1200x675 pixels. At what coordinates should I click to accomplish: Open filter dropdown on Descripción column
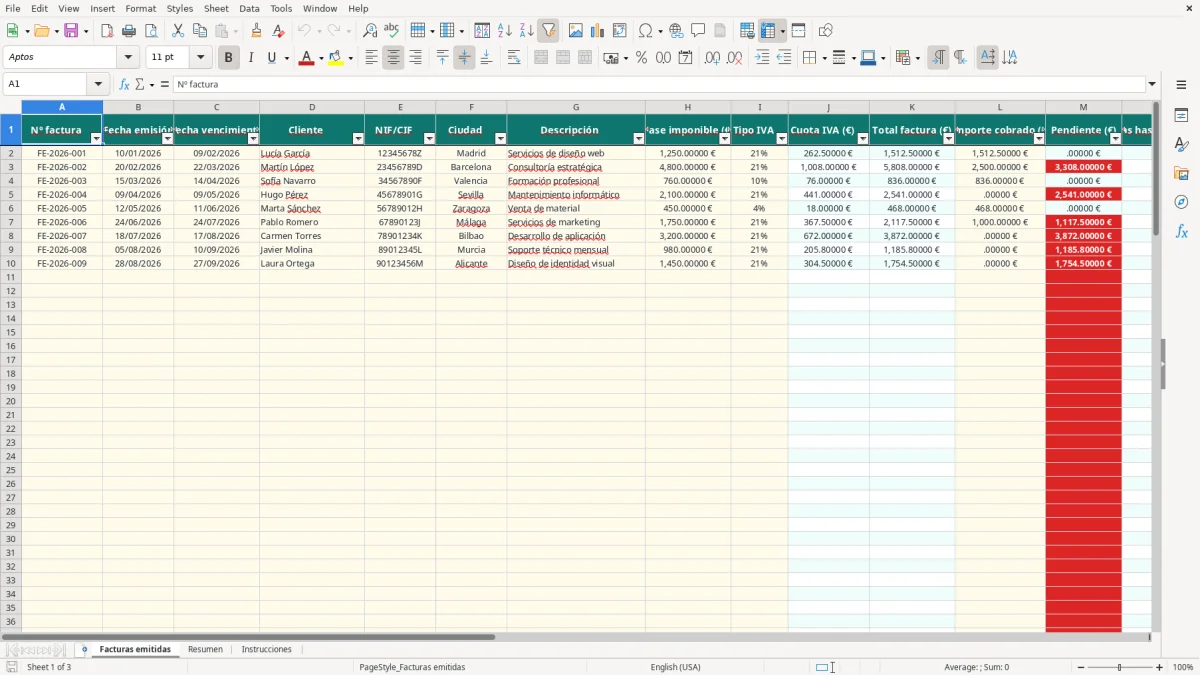(x=638, y=139)
